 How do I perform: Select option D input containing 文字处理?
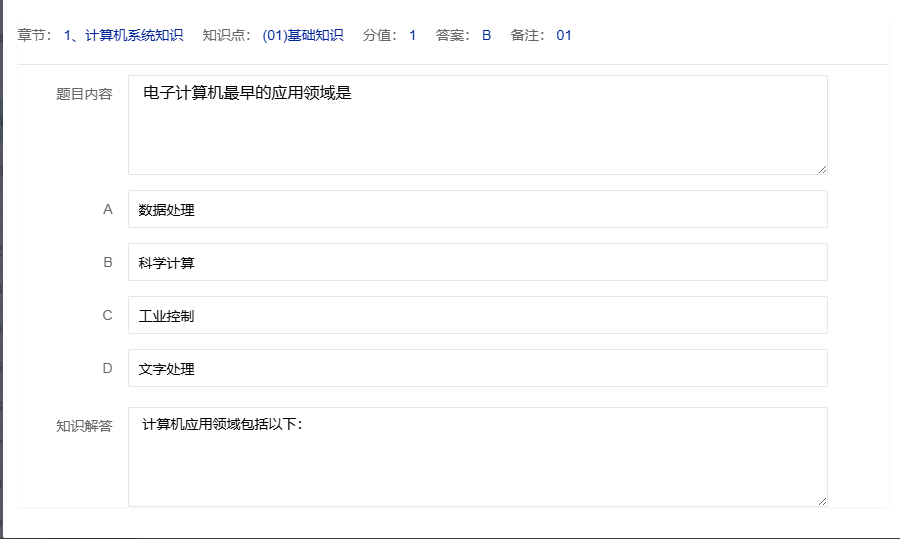[x=477, y=368]
